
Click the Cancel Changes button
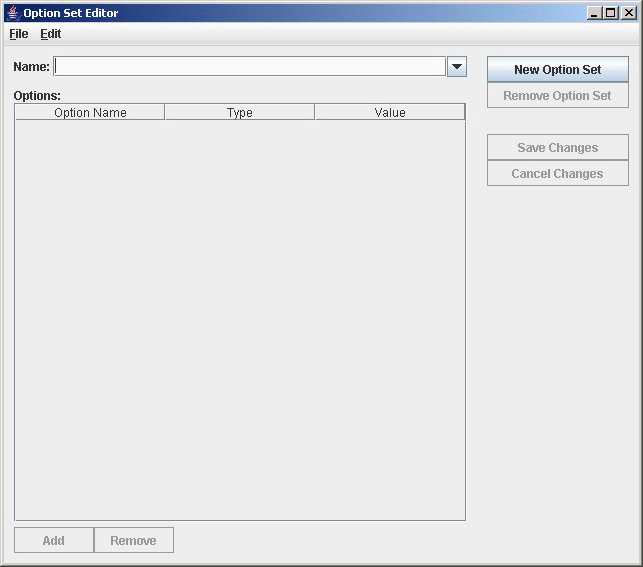click(x=558, y=173)
